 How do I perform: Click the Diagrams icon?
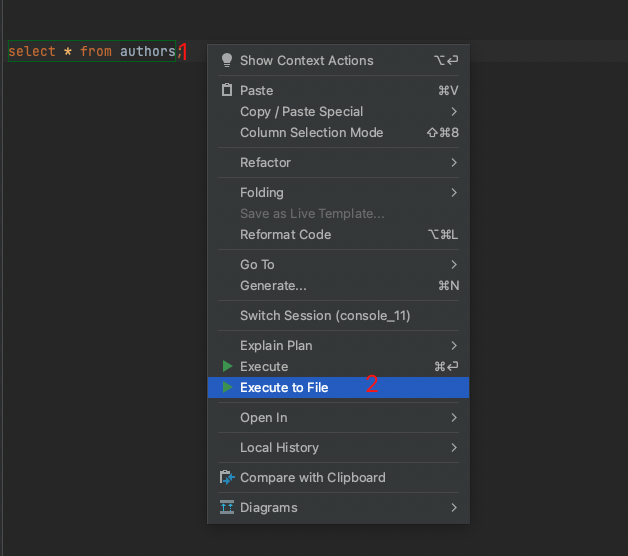click(227, 507)
